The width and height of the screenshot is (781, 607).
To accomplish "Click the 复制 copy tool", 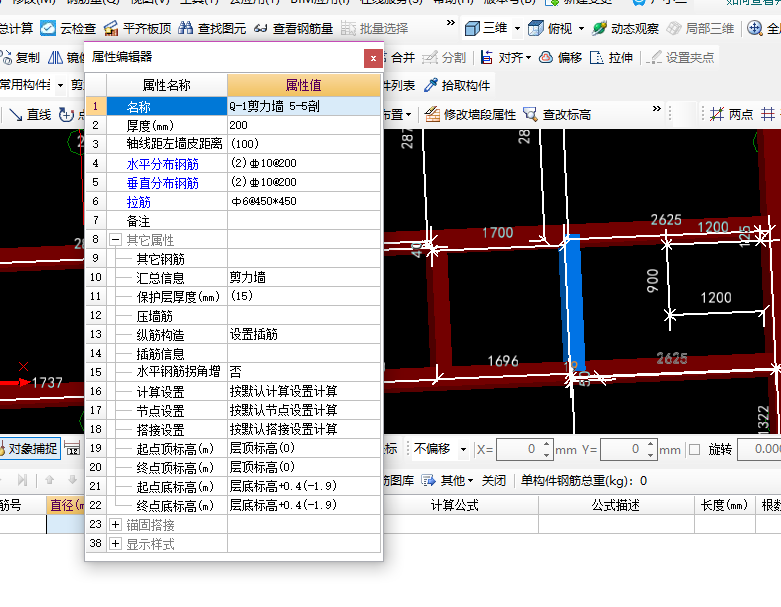I will tap(20, 58).
